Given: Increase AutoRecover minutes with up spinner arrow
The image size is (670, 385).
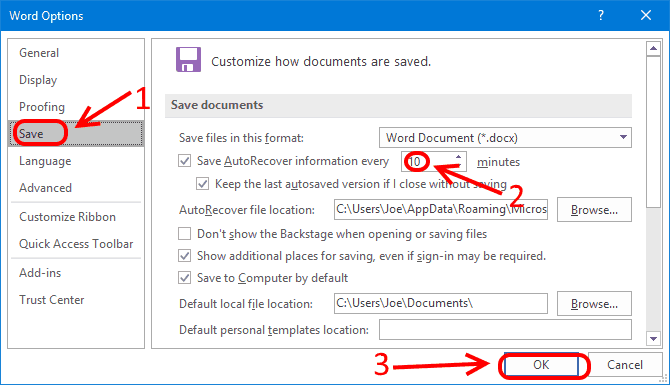Looking at the screenshot, I should coord(458,157).
